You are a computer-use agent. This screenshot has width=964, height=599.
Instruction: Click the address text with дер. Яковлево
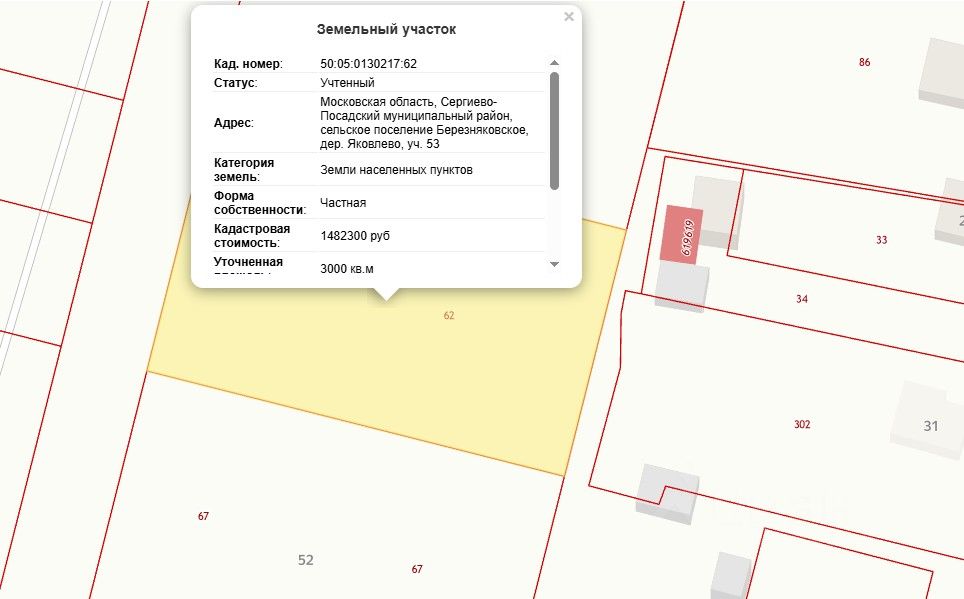click(x=424, y=122)
